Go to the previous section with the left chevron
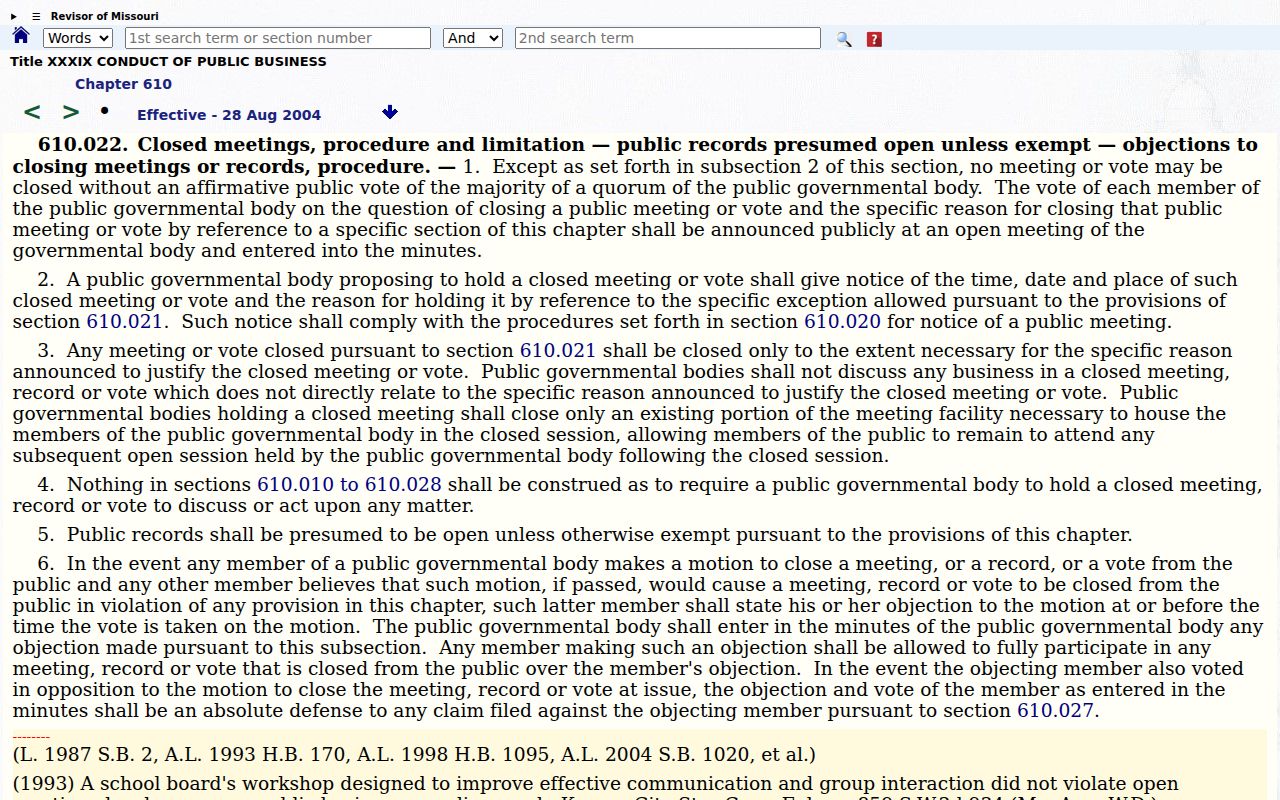The width and height of the screenshot is (1280, 800). point(32,112)
